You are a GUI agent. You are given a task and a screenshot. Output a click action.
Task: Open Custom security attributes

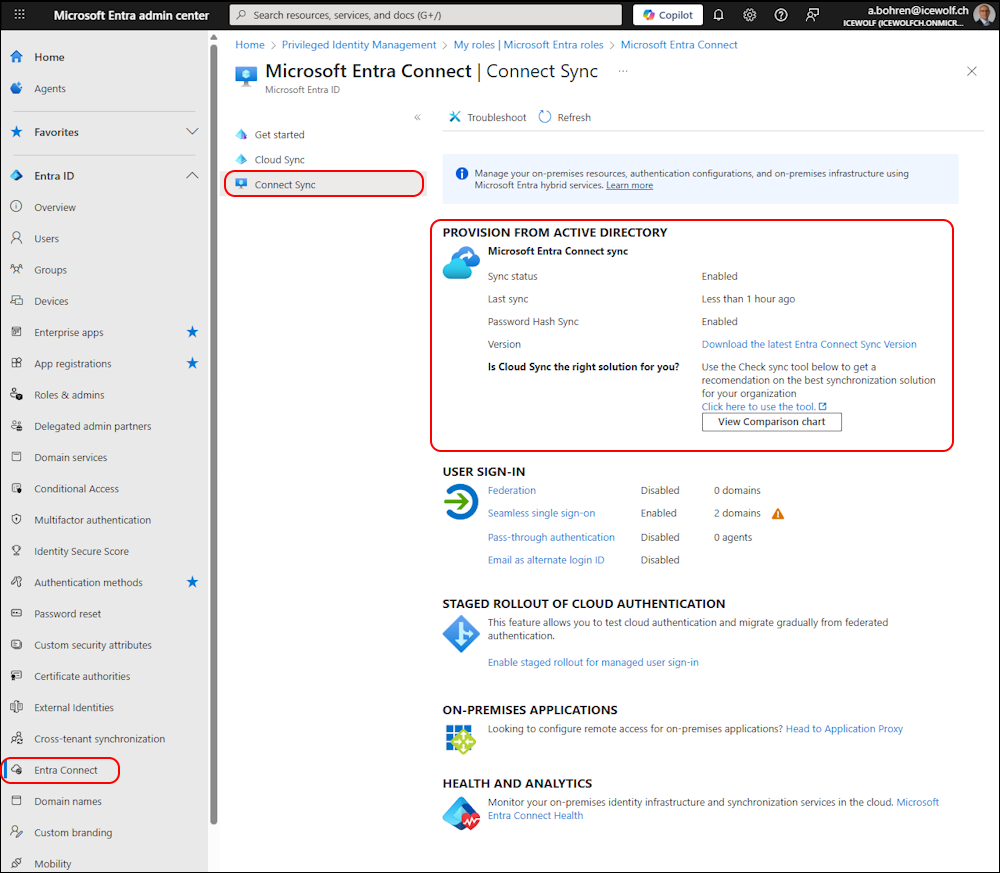click(x=92, y=645)
